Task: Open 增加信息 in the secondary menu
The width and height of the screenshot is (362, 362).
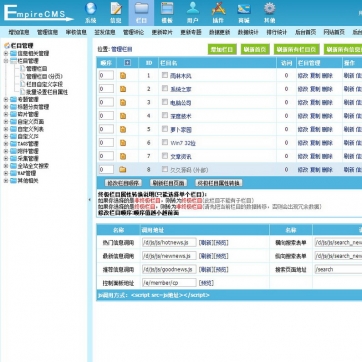Action: [19, 32]
